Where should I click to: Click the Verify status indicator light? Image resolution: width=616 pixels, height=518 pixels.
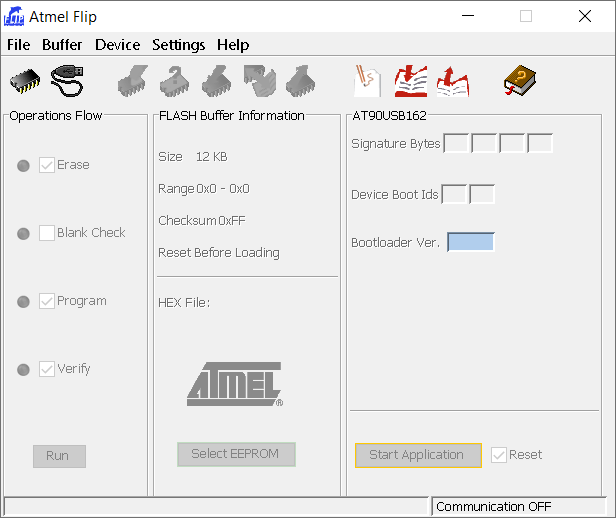point(24,370)
